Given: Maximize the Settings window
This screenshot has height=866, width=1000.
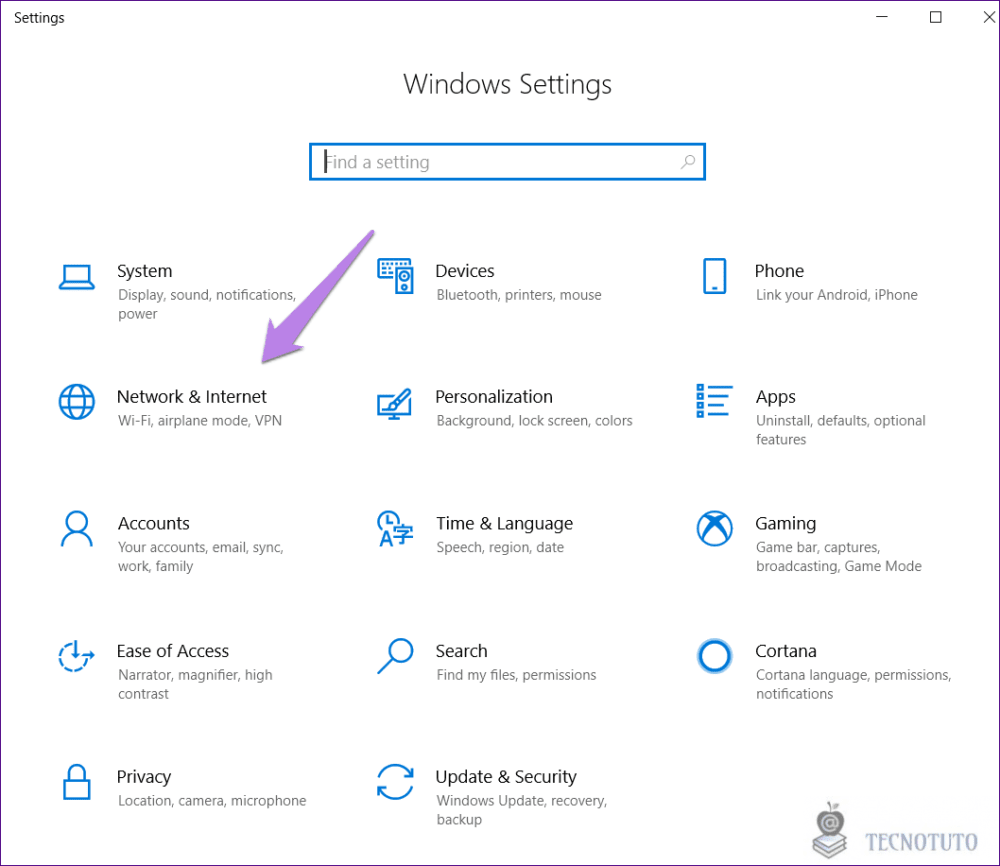Looking at the screenshot, I should click(936, 17).
